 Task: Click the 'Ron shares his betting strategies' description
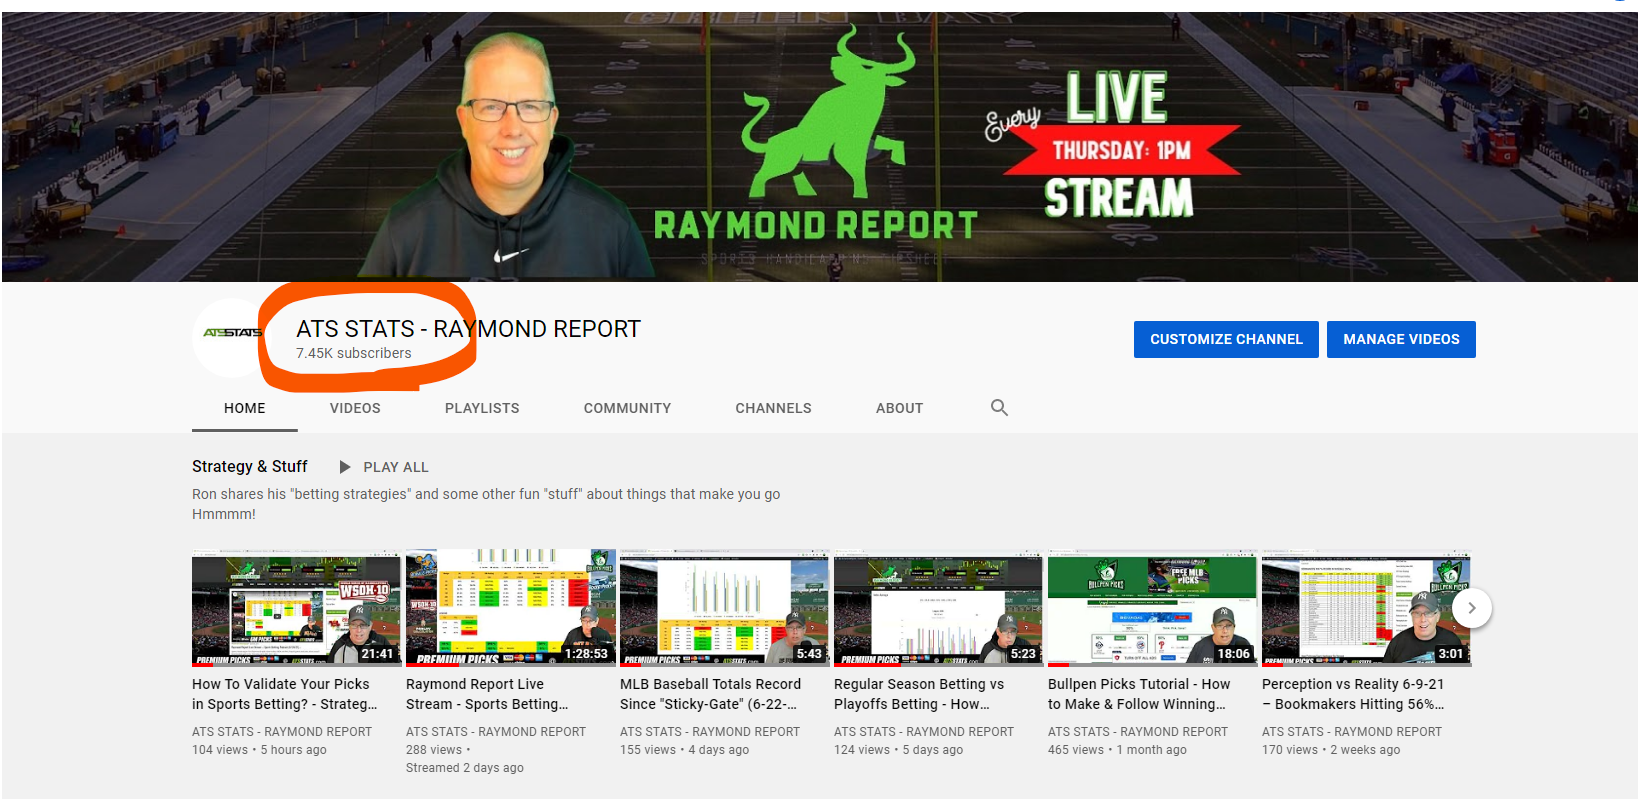[x=486, y=504]
